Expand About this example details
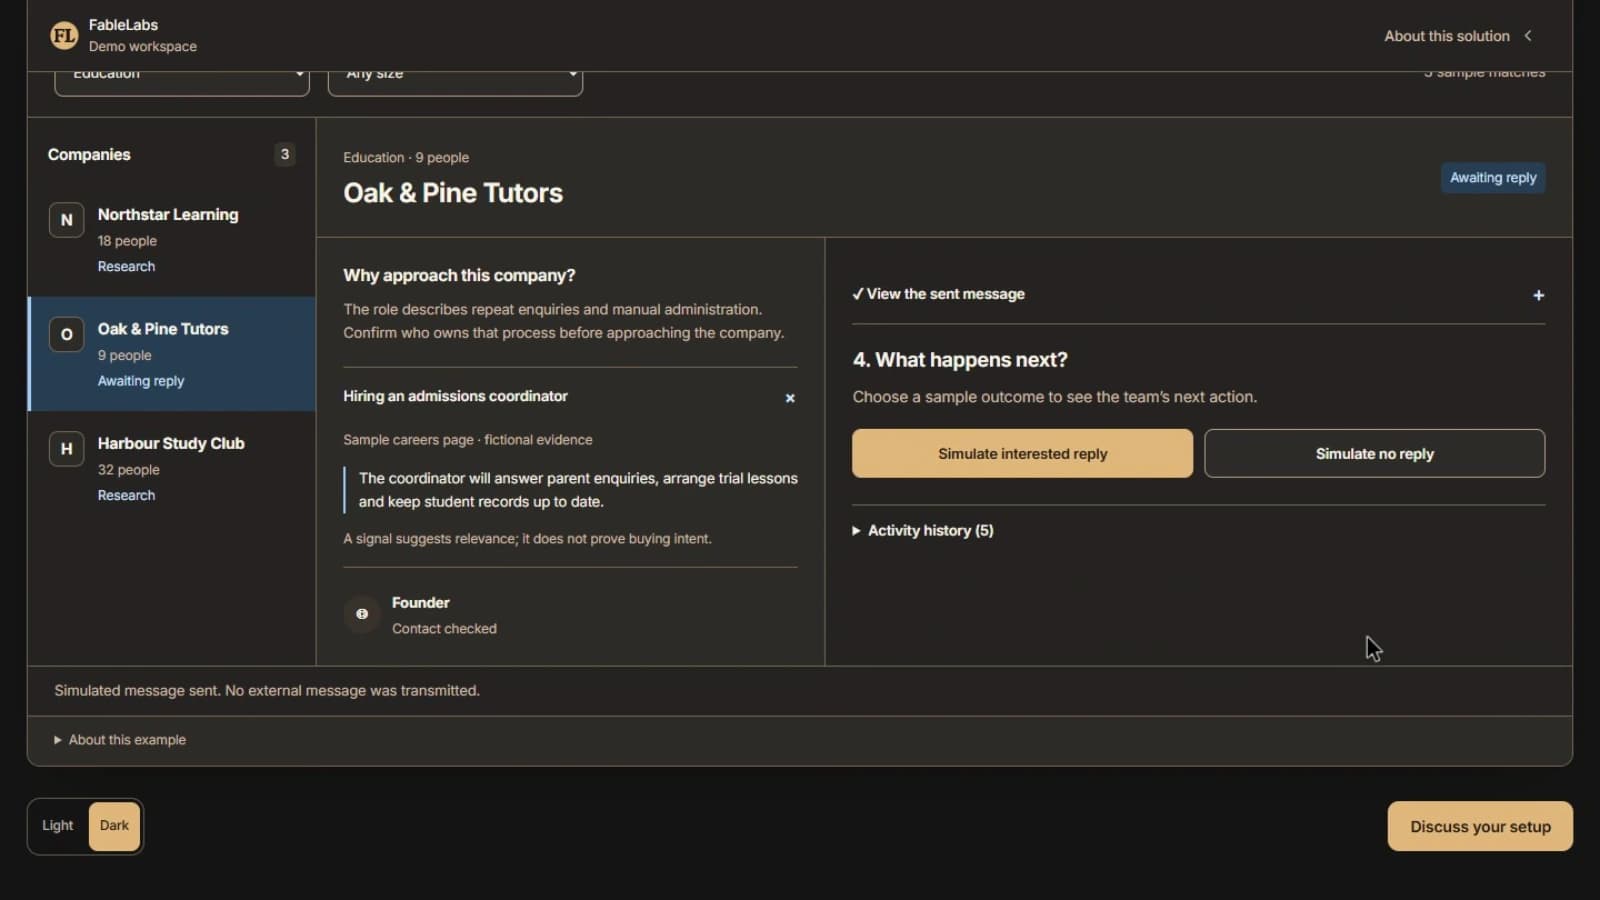The height and width of the screenshot is (900, 1600). (x=120, y=740)
